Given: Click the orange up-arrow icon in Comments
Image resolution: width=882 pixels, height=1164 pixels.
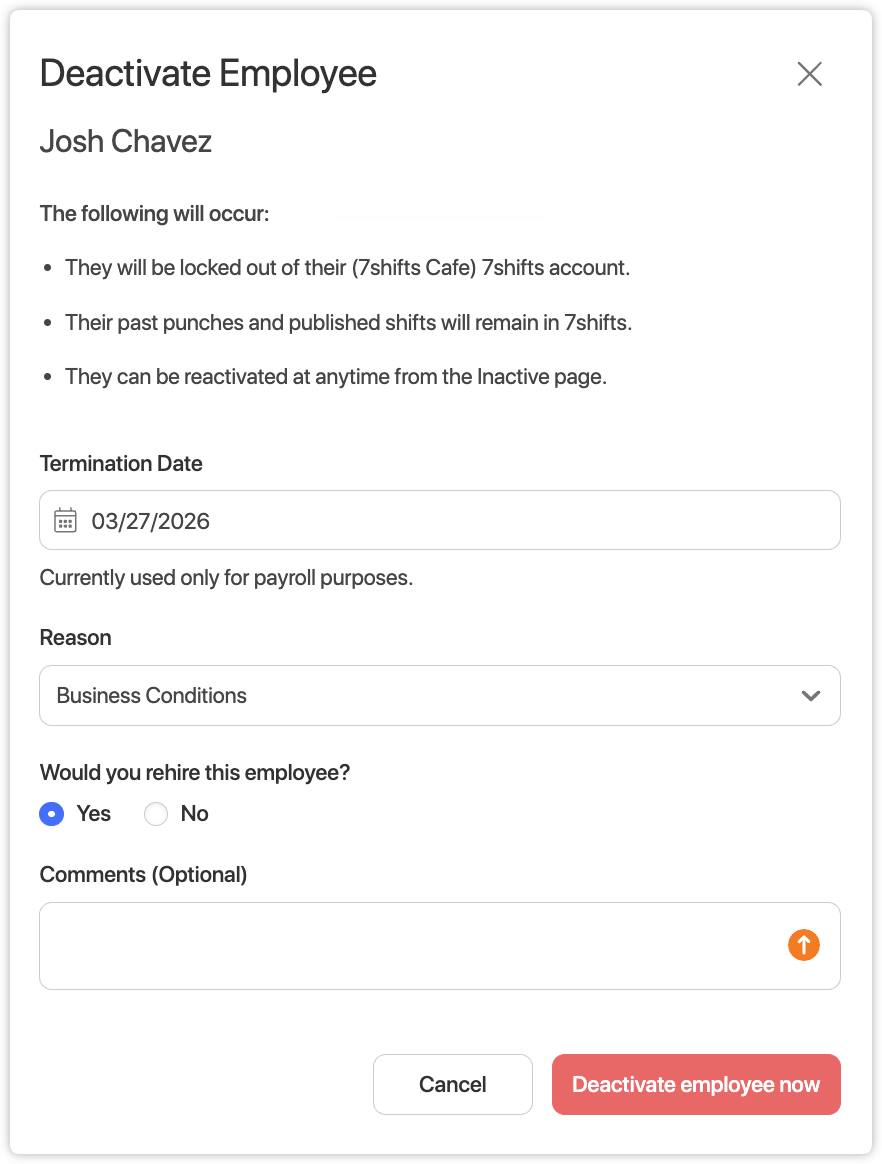Looking at the screenshot, I should coord(803,945).
